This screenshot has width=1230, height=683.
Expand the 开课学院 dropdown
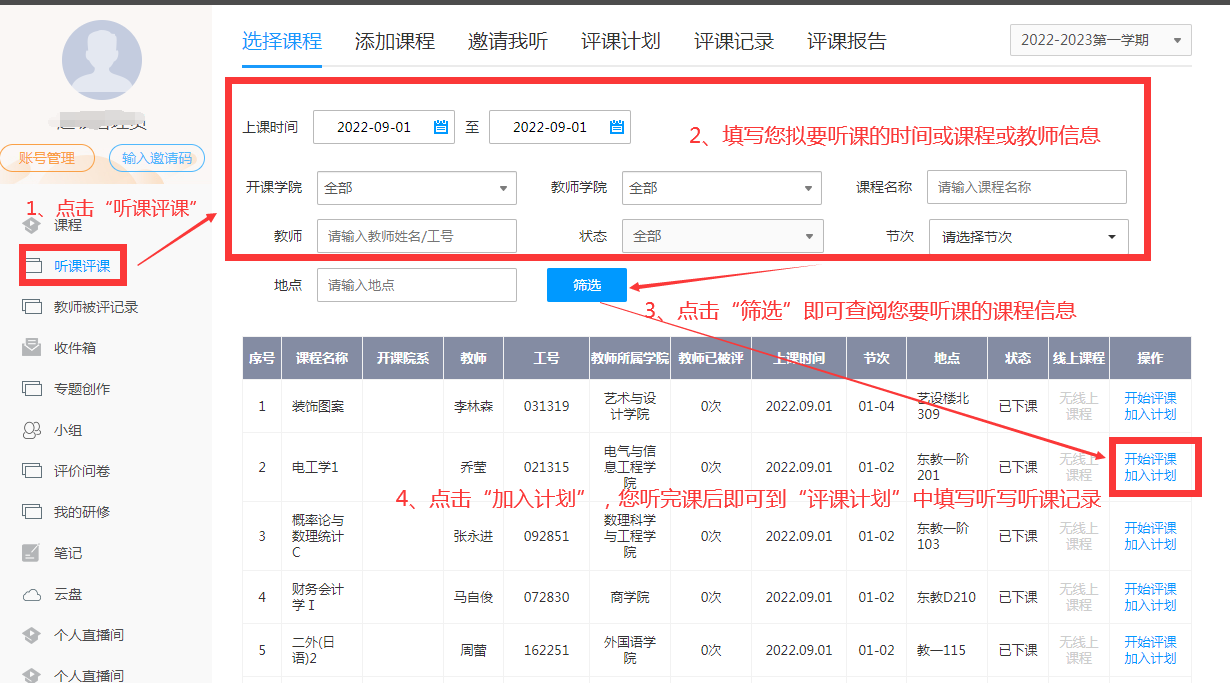[x=417, y=187]
